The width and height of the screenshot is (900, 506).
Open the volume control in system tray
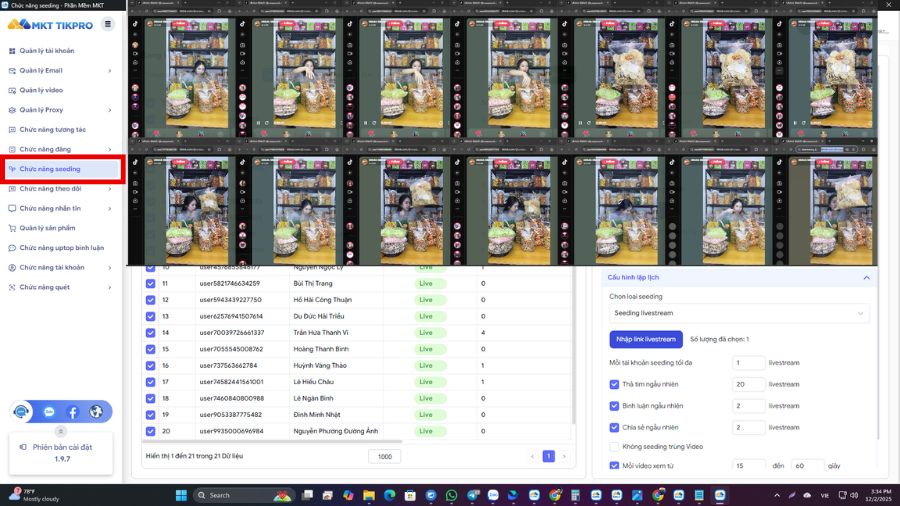pos(854,495)
